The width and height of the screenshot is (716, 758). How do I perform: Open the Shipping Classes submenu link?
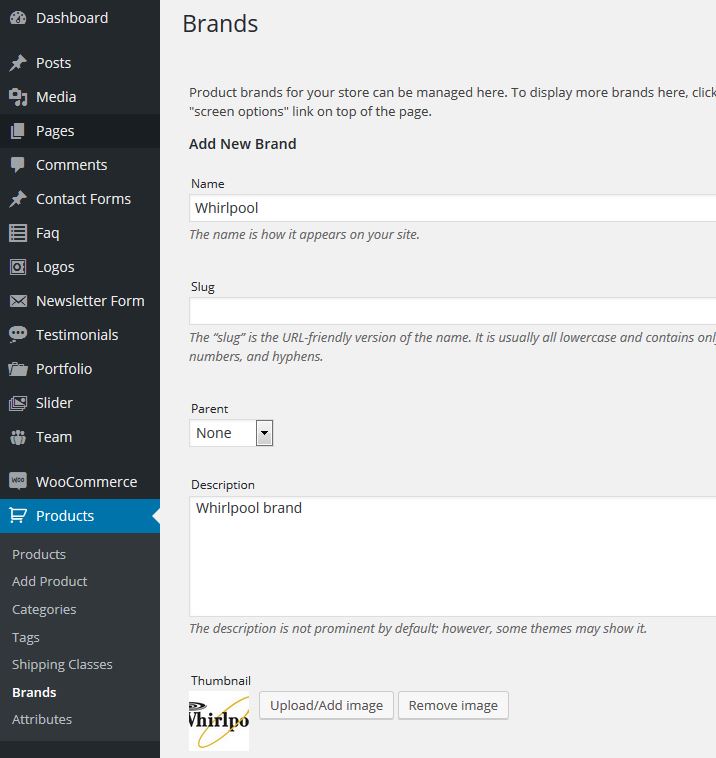tap(62, 665)
